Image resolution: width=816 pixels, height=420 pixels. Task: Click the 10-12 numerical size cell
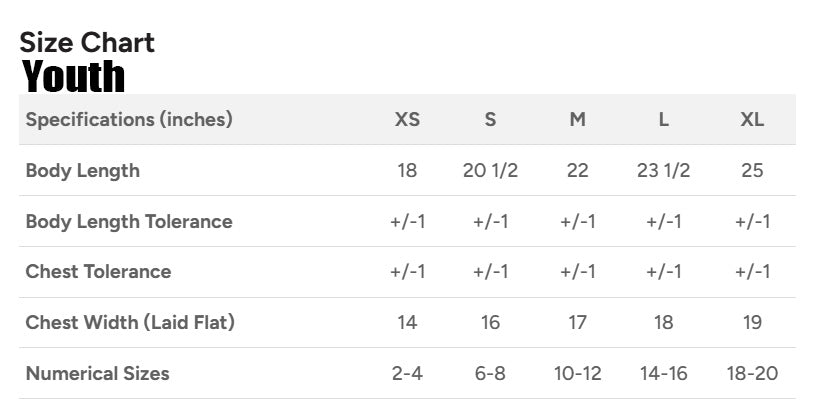(x=577, y=374)
